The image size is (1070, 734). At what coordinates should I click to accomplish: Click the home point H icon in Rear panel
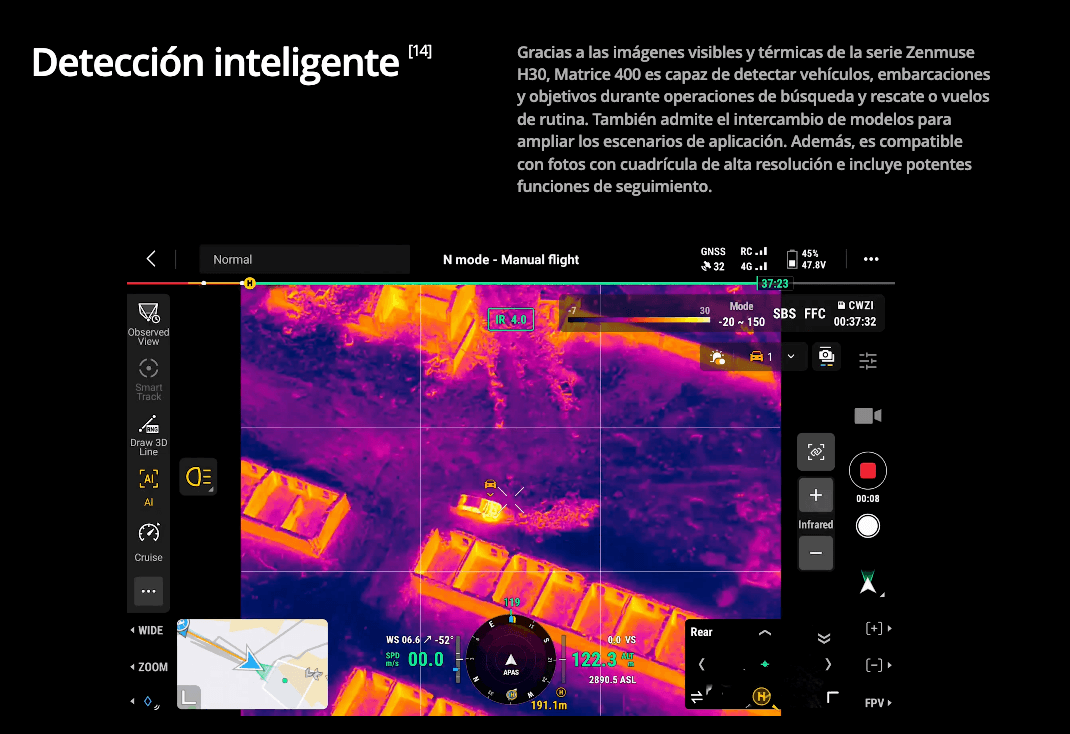[x=762, y=696]
